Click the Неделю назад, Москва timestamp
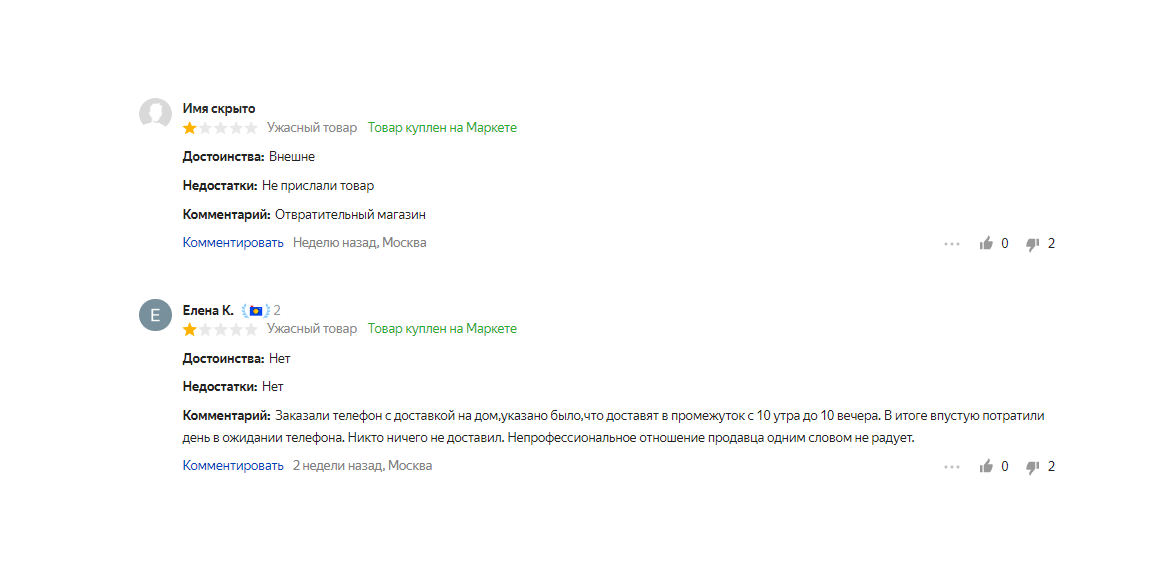This screenshot has width=1173, height=567. [360, 242]
